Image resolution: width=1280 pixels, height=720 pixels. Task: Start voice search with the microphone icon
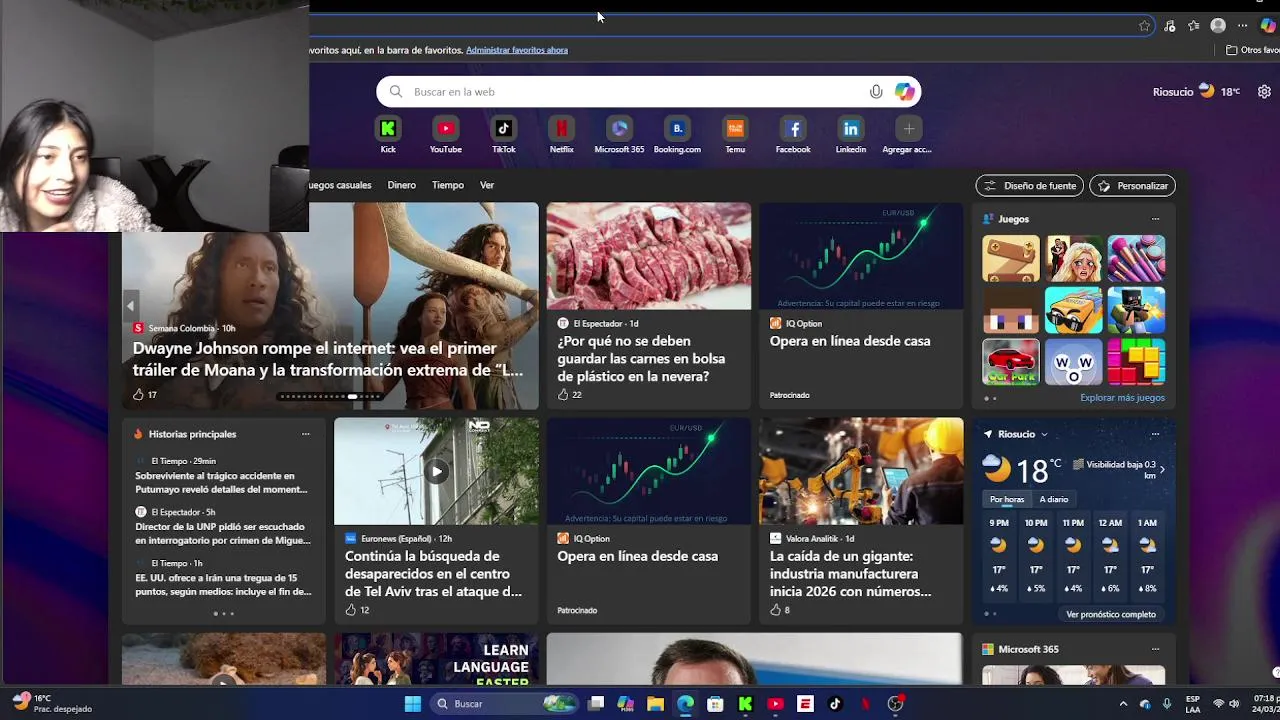pyautogui.click(x=876, y=92)
